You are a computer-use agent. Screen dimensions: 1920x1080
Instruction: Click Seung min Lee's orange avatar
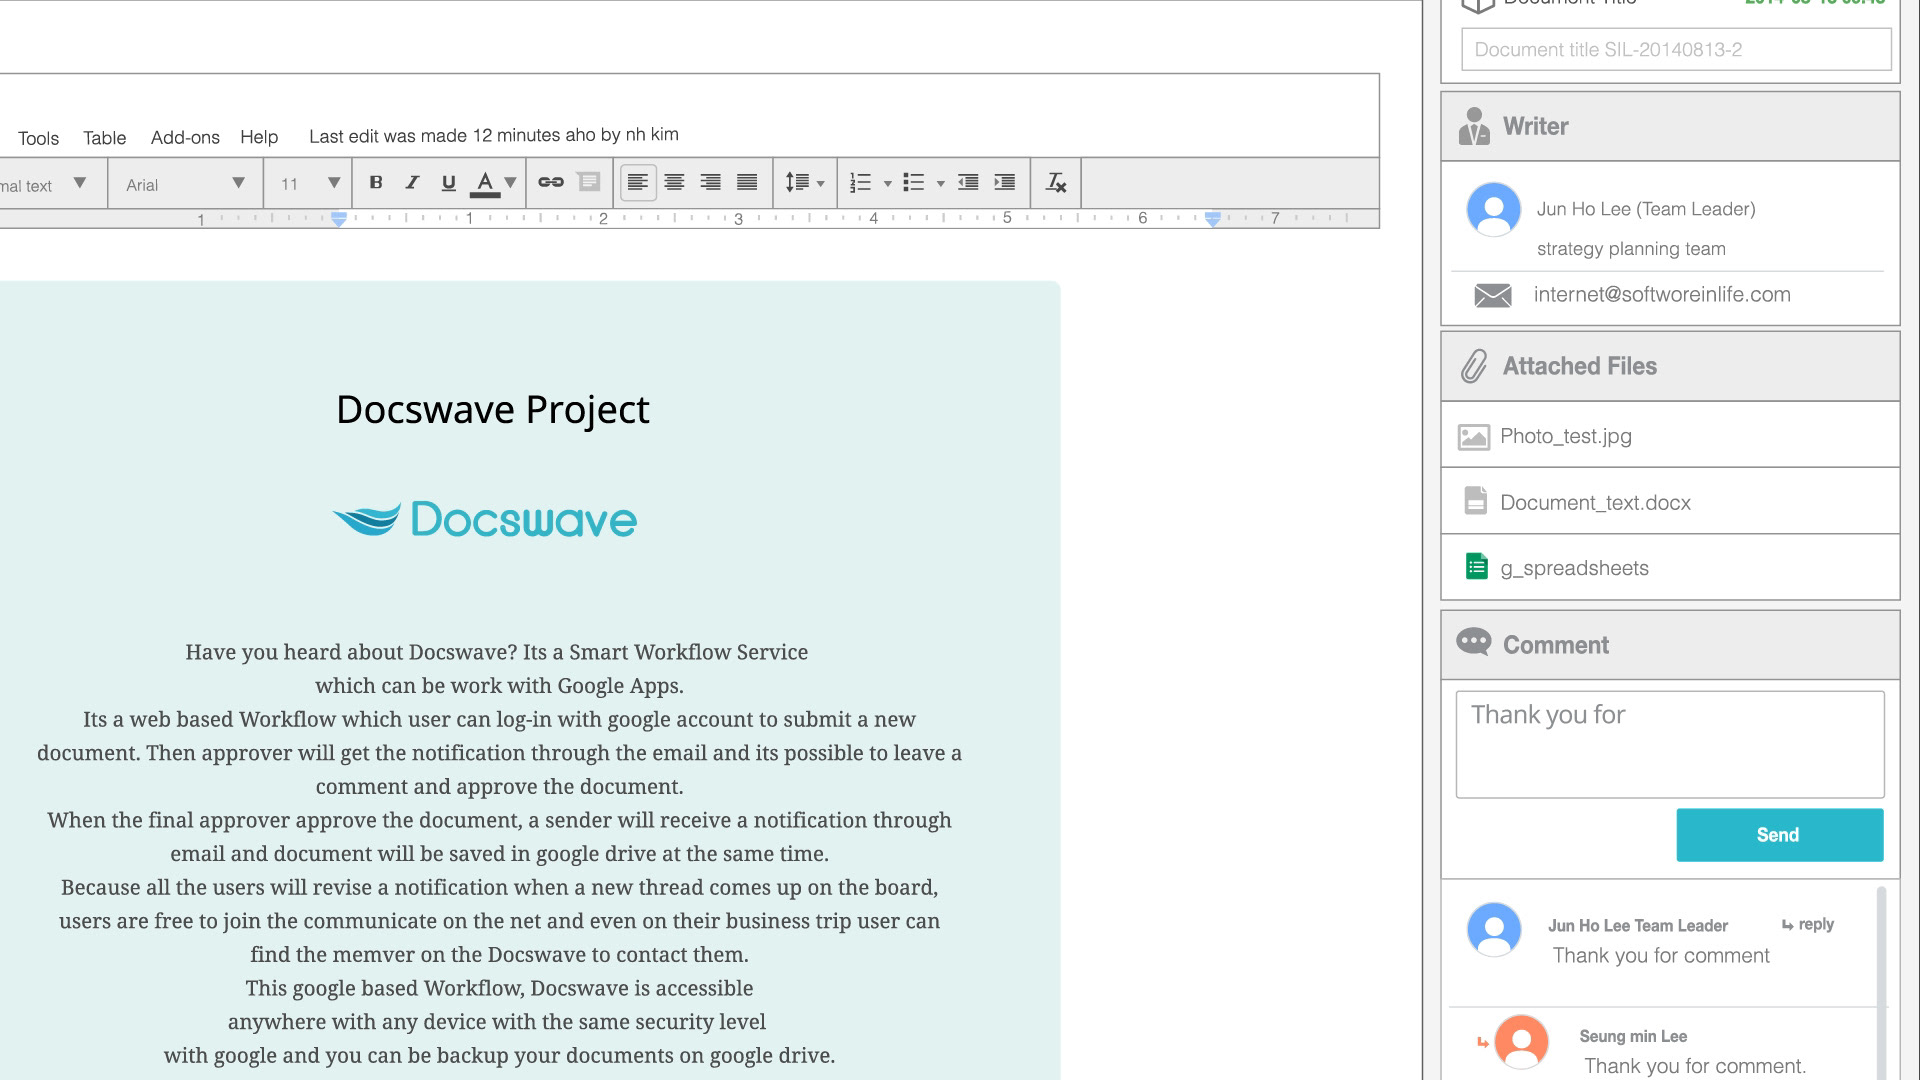[x=1521, y=1042]
